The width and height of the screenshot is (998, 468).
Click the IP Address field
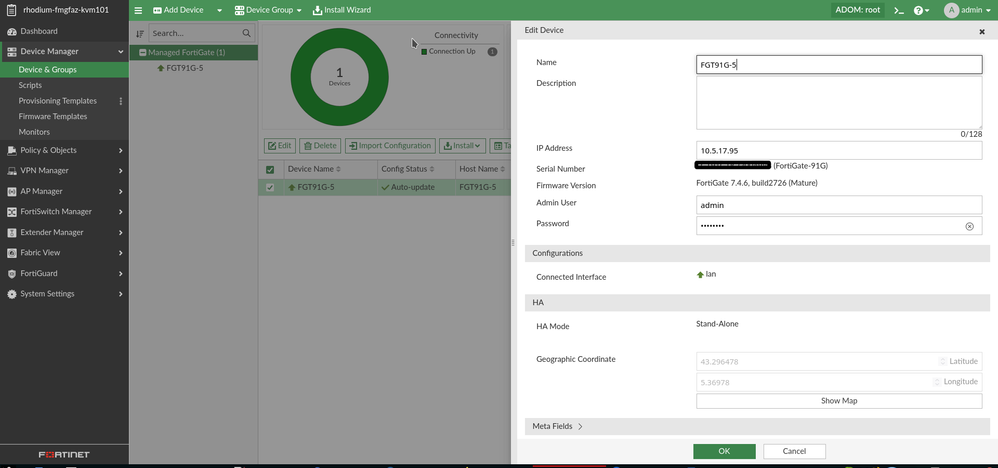tap(839, 150)
